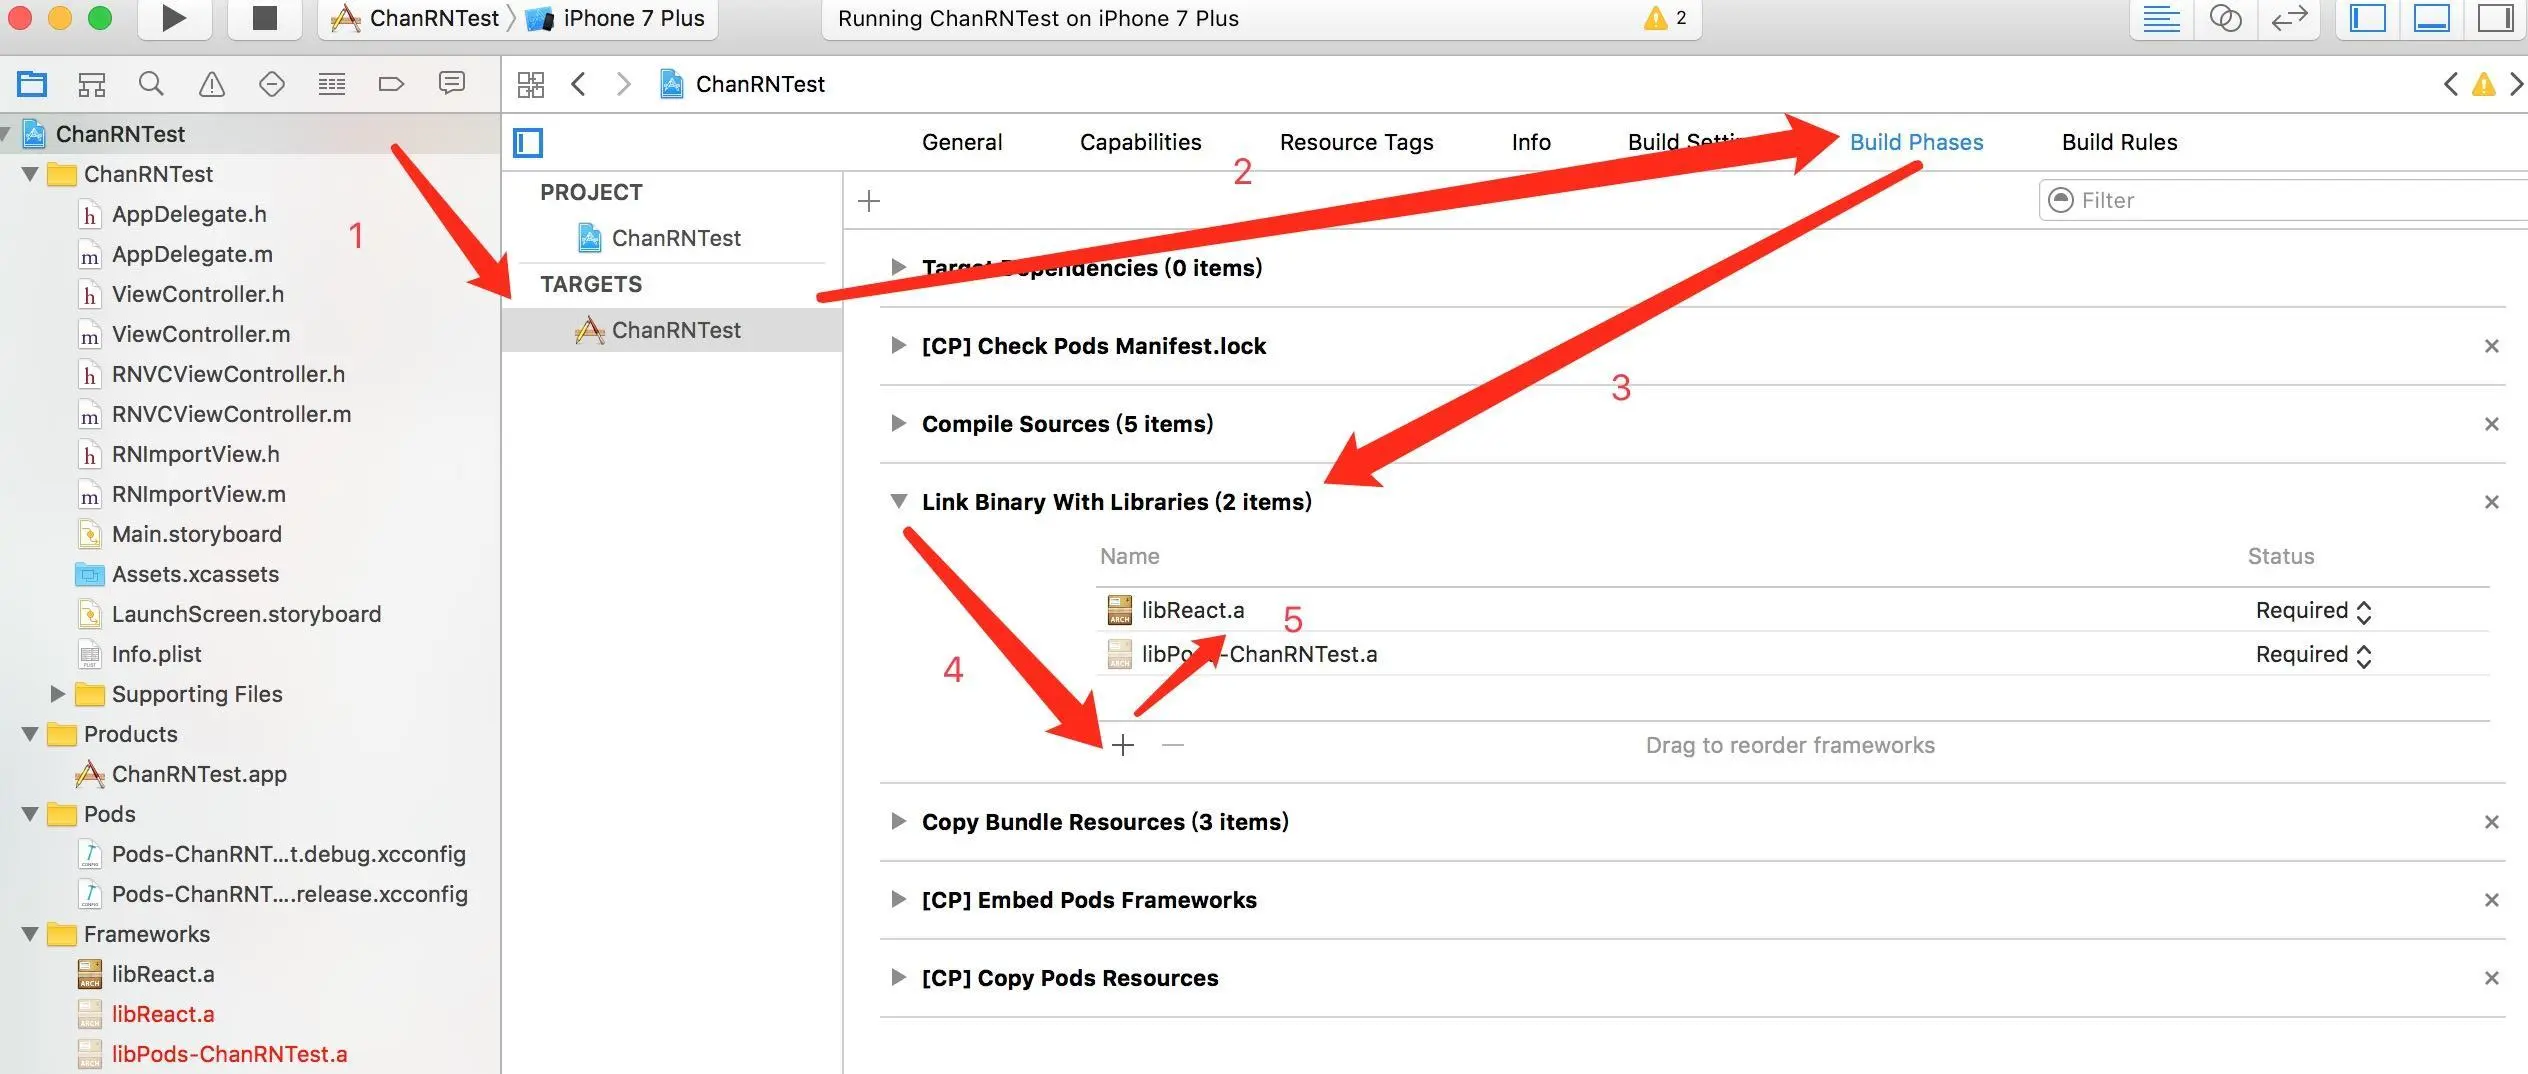Delete the Compile Sources phase
2528x1074 pixels.
tap(2492, 424)
